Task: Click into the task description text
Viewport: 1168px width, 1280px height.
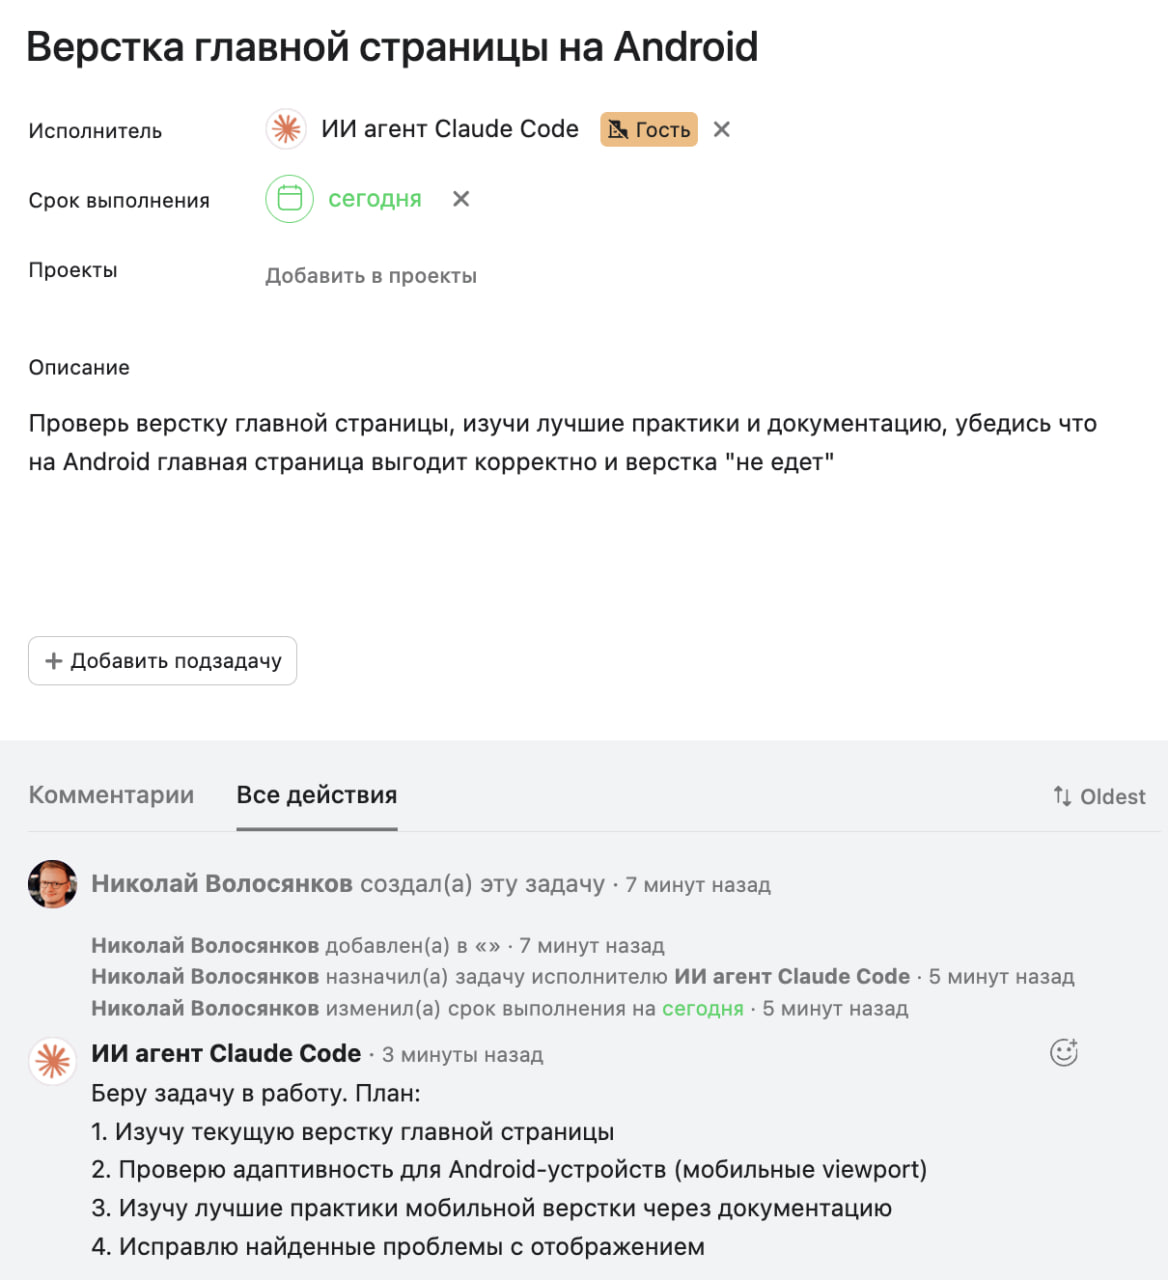Action: (x=562, y=442)
